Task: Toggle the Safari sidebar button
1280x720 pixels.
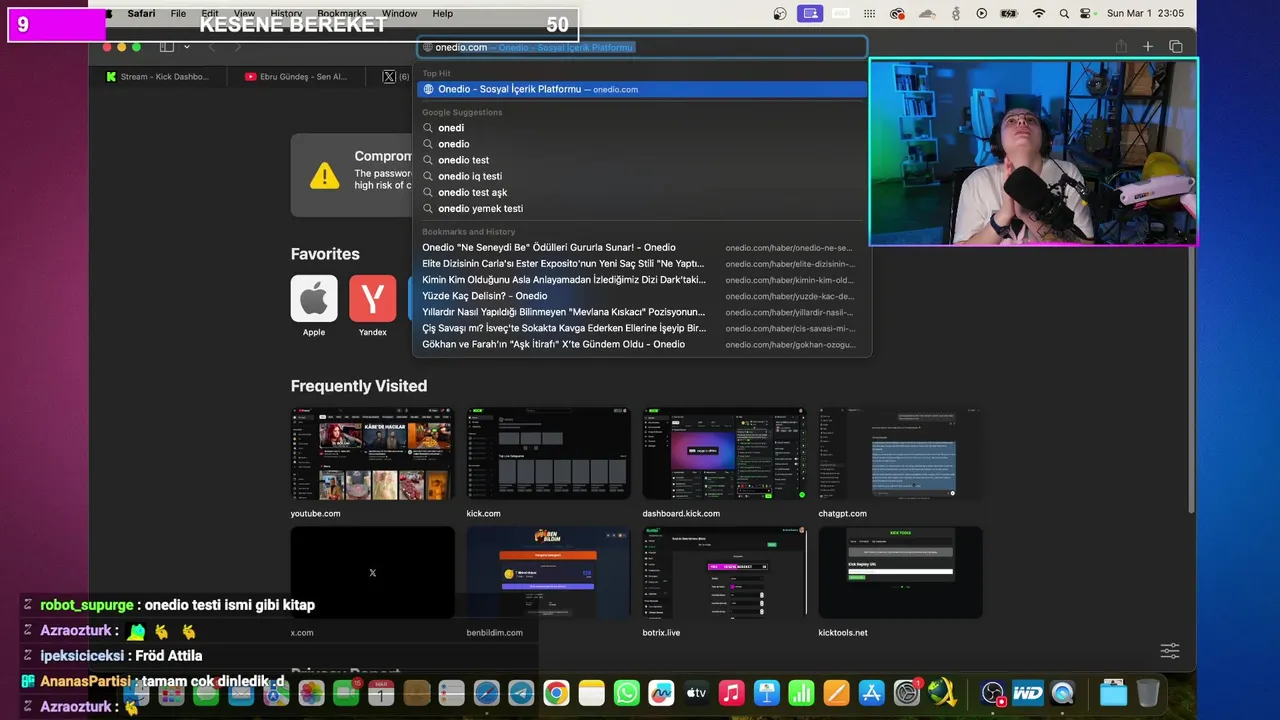Action: coord(167,47)
